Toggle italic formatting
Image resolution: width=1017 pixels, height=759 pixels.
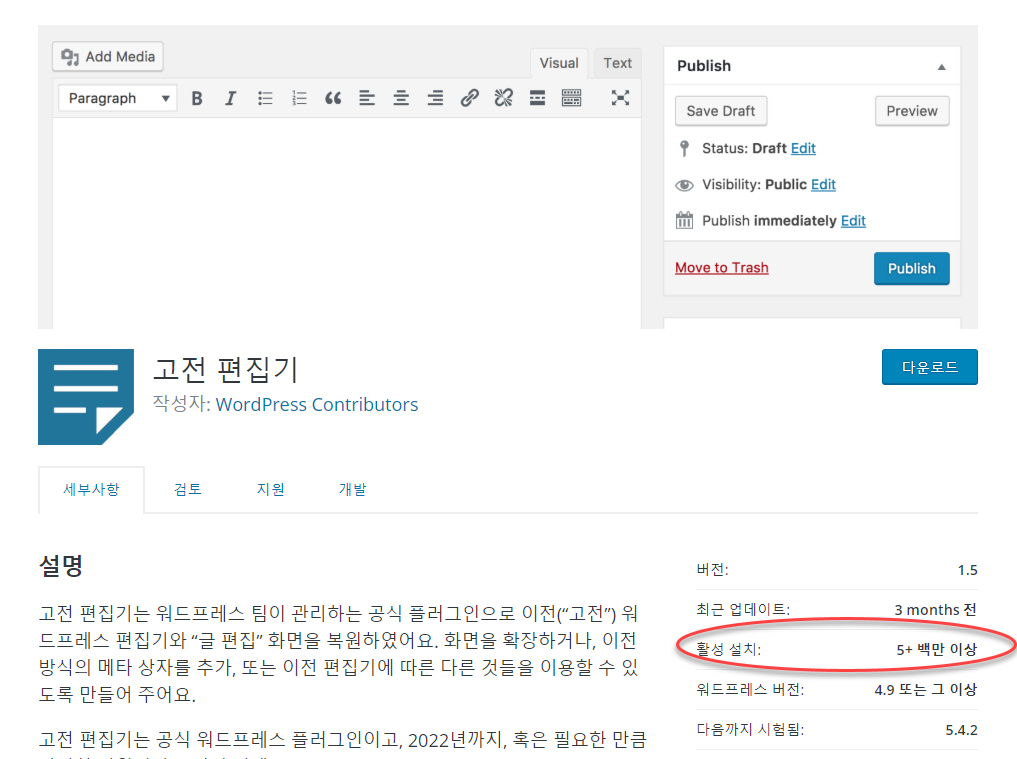point(230,98)
